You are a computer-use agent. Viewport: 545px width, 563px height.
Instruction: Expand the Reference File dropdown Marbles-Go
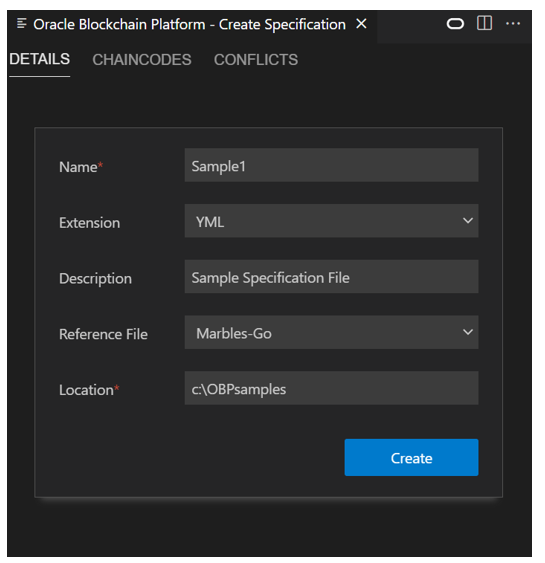click(x=331, y=332)
